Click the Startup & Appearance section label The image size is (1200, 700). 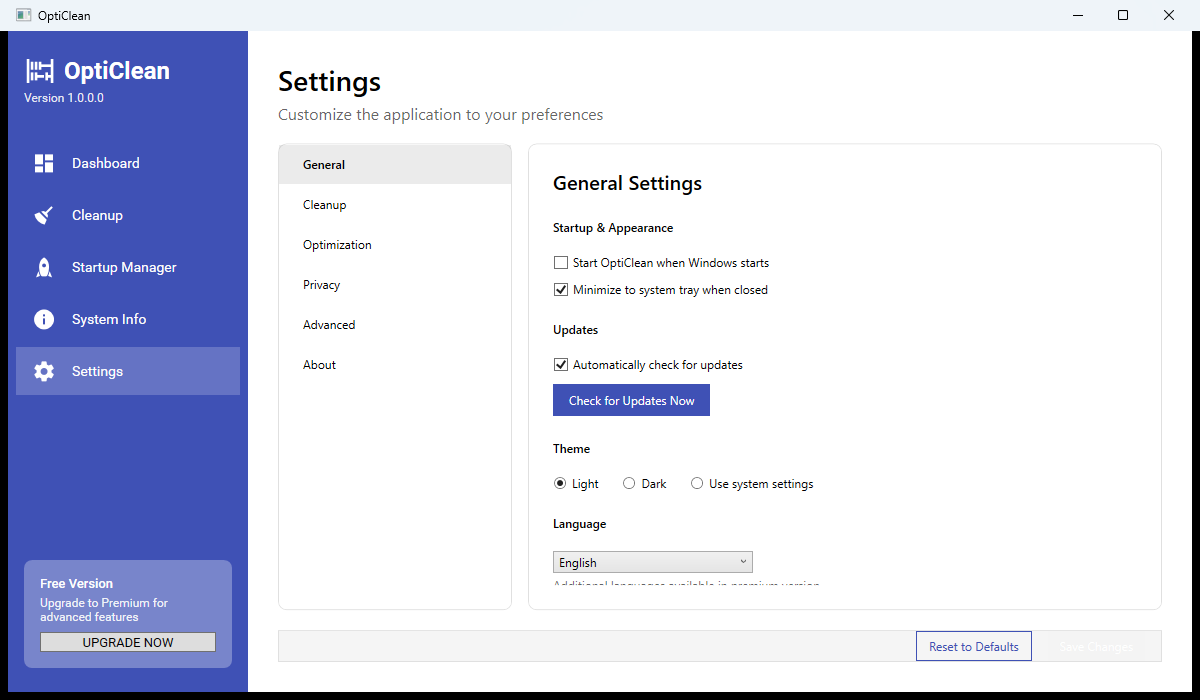tap(613, 228)
